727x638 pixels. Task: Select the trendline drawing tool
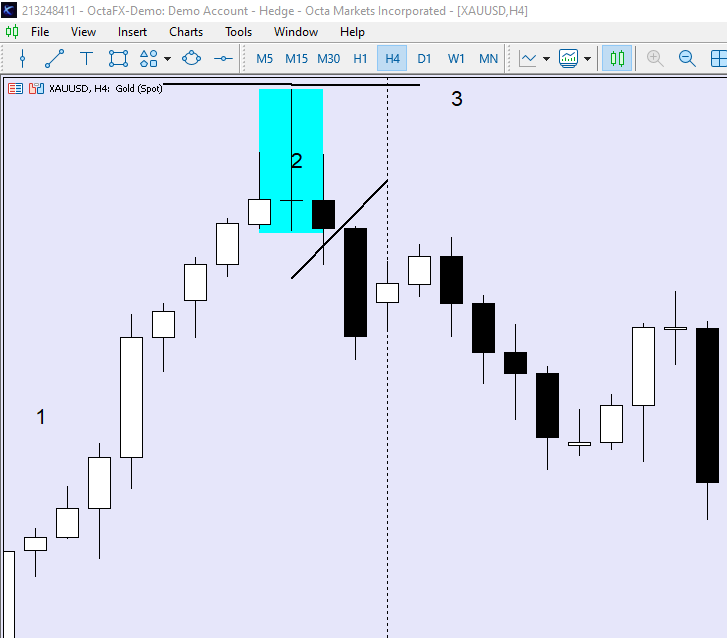tap(54, 58)
